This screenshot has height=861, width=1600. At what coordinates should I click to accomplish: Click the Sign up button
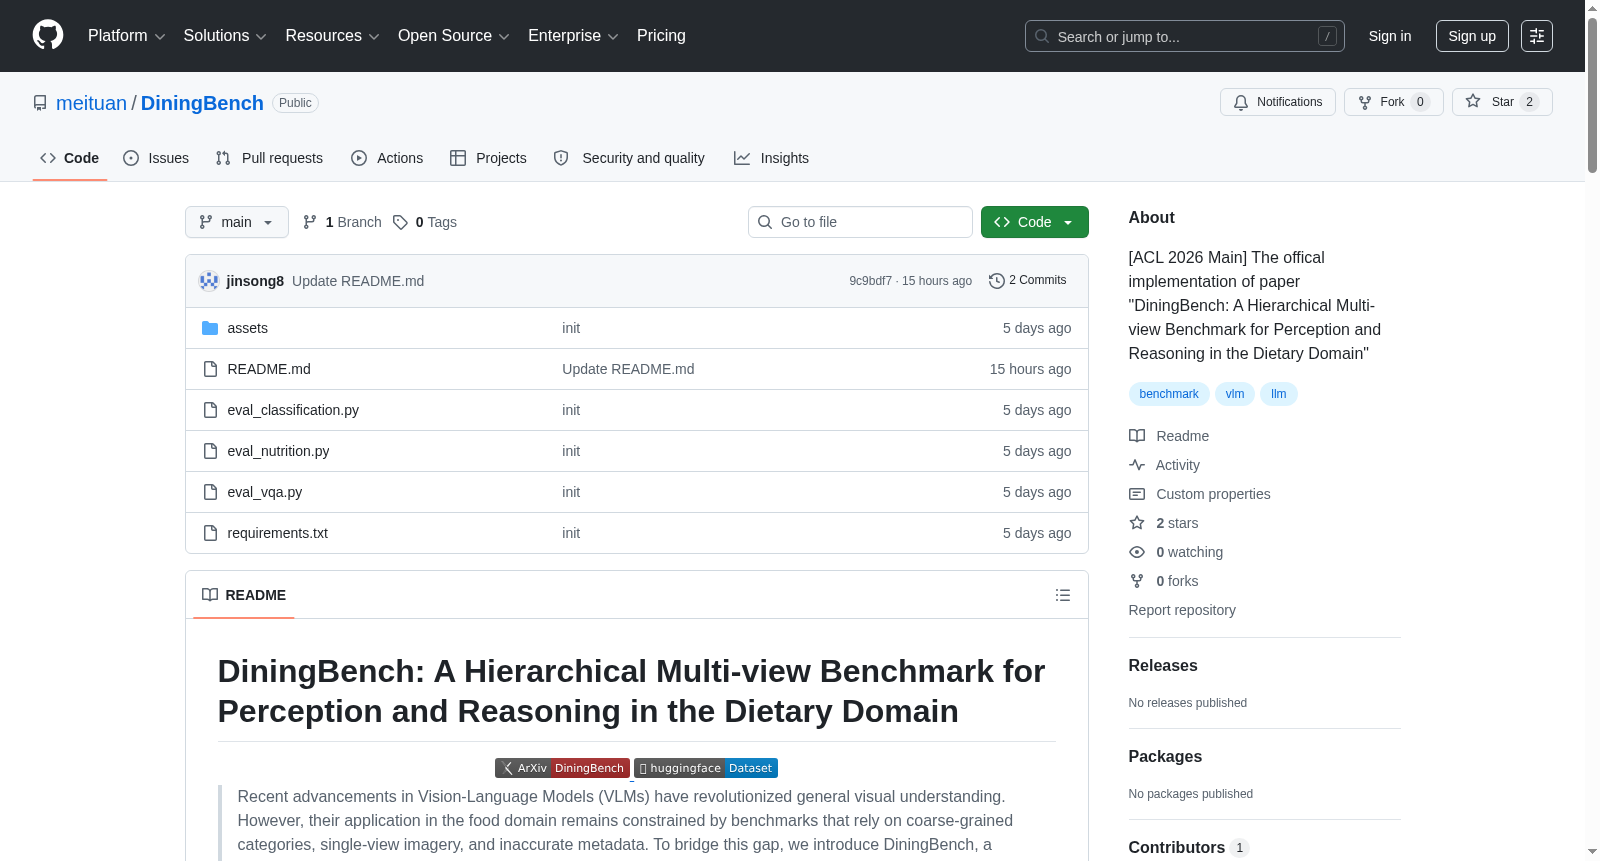click(x=1472, y=36)
